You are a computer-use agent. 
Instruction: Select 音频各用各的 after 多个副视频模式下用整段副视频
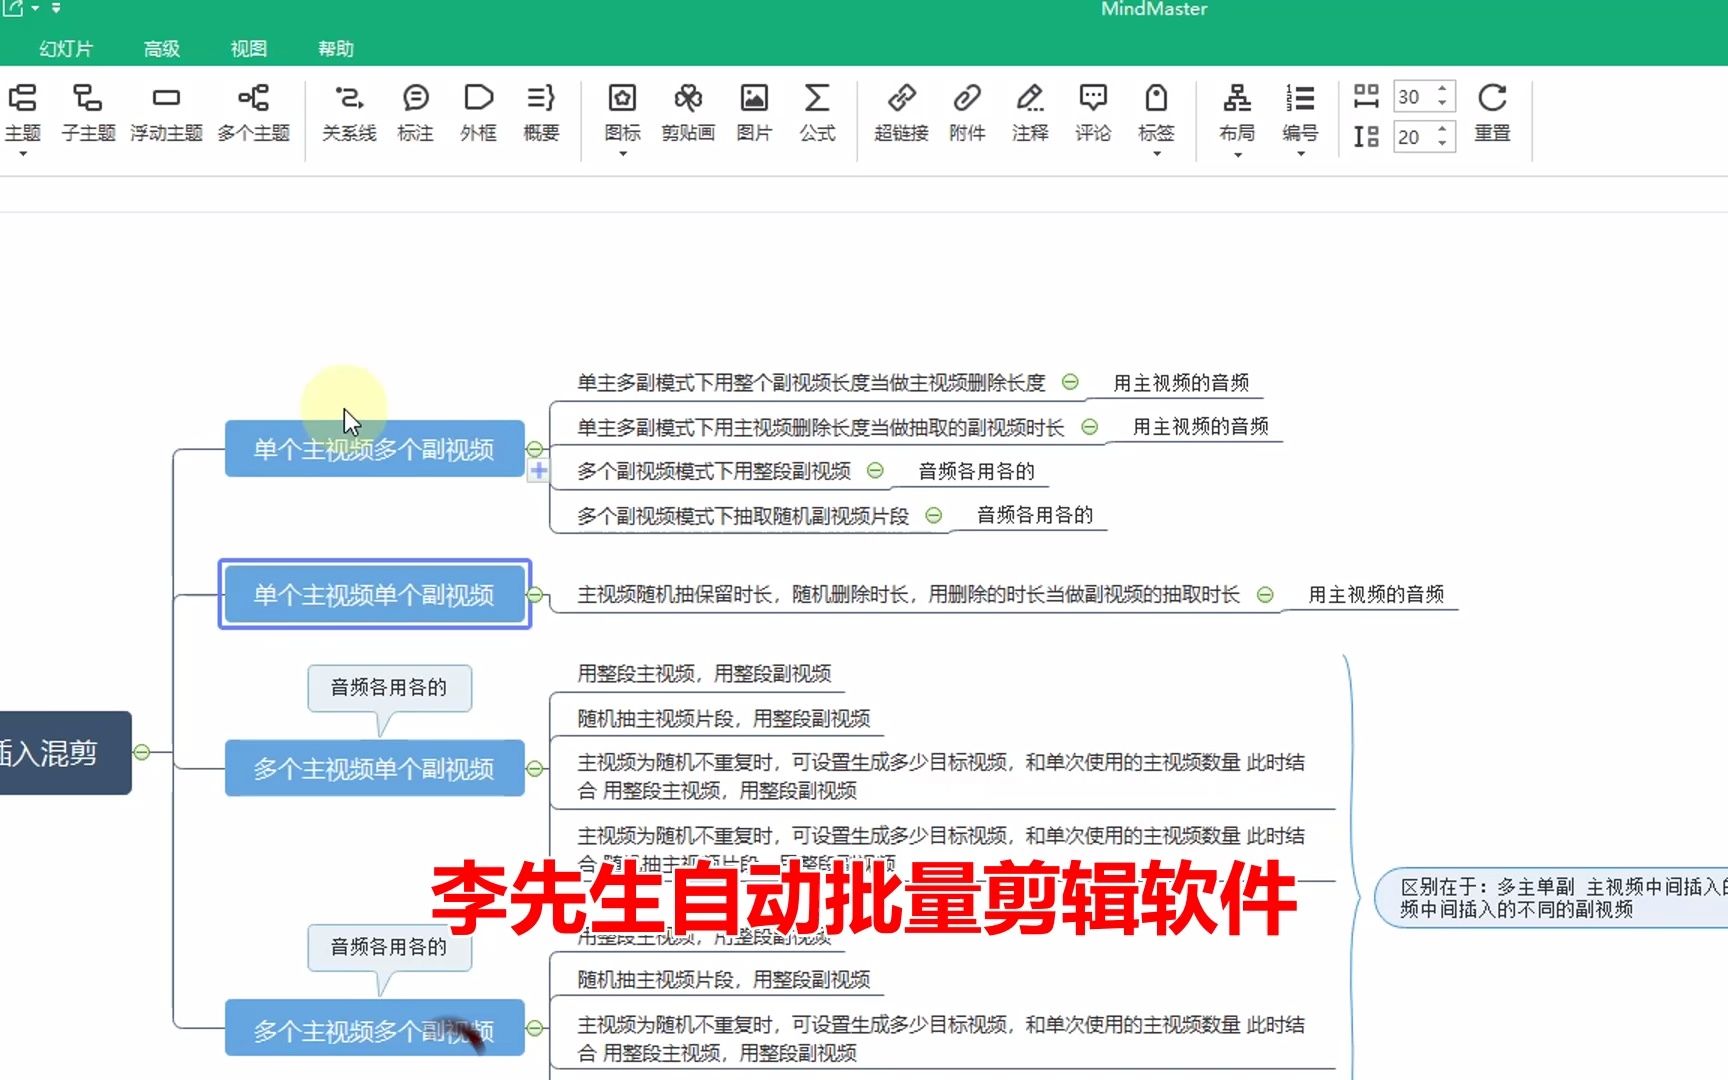click(976, 471)
